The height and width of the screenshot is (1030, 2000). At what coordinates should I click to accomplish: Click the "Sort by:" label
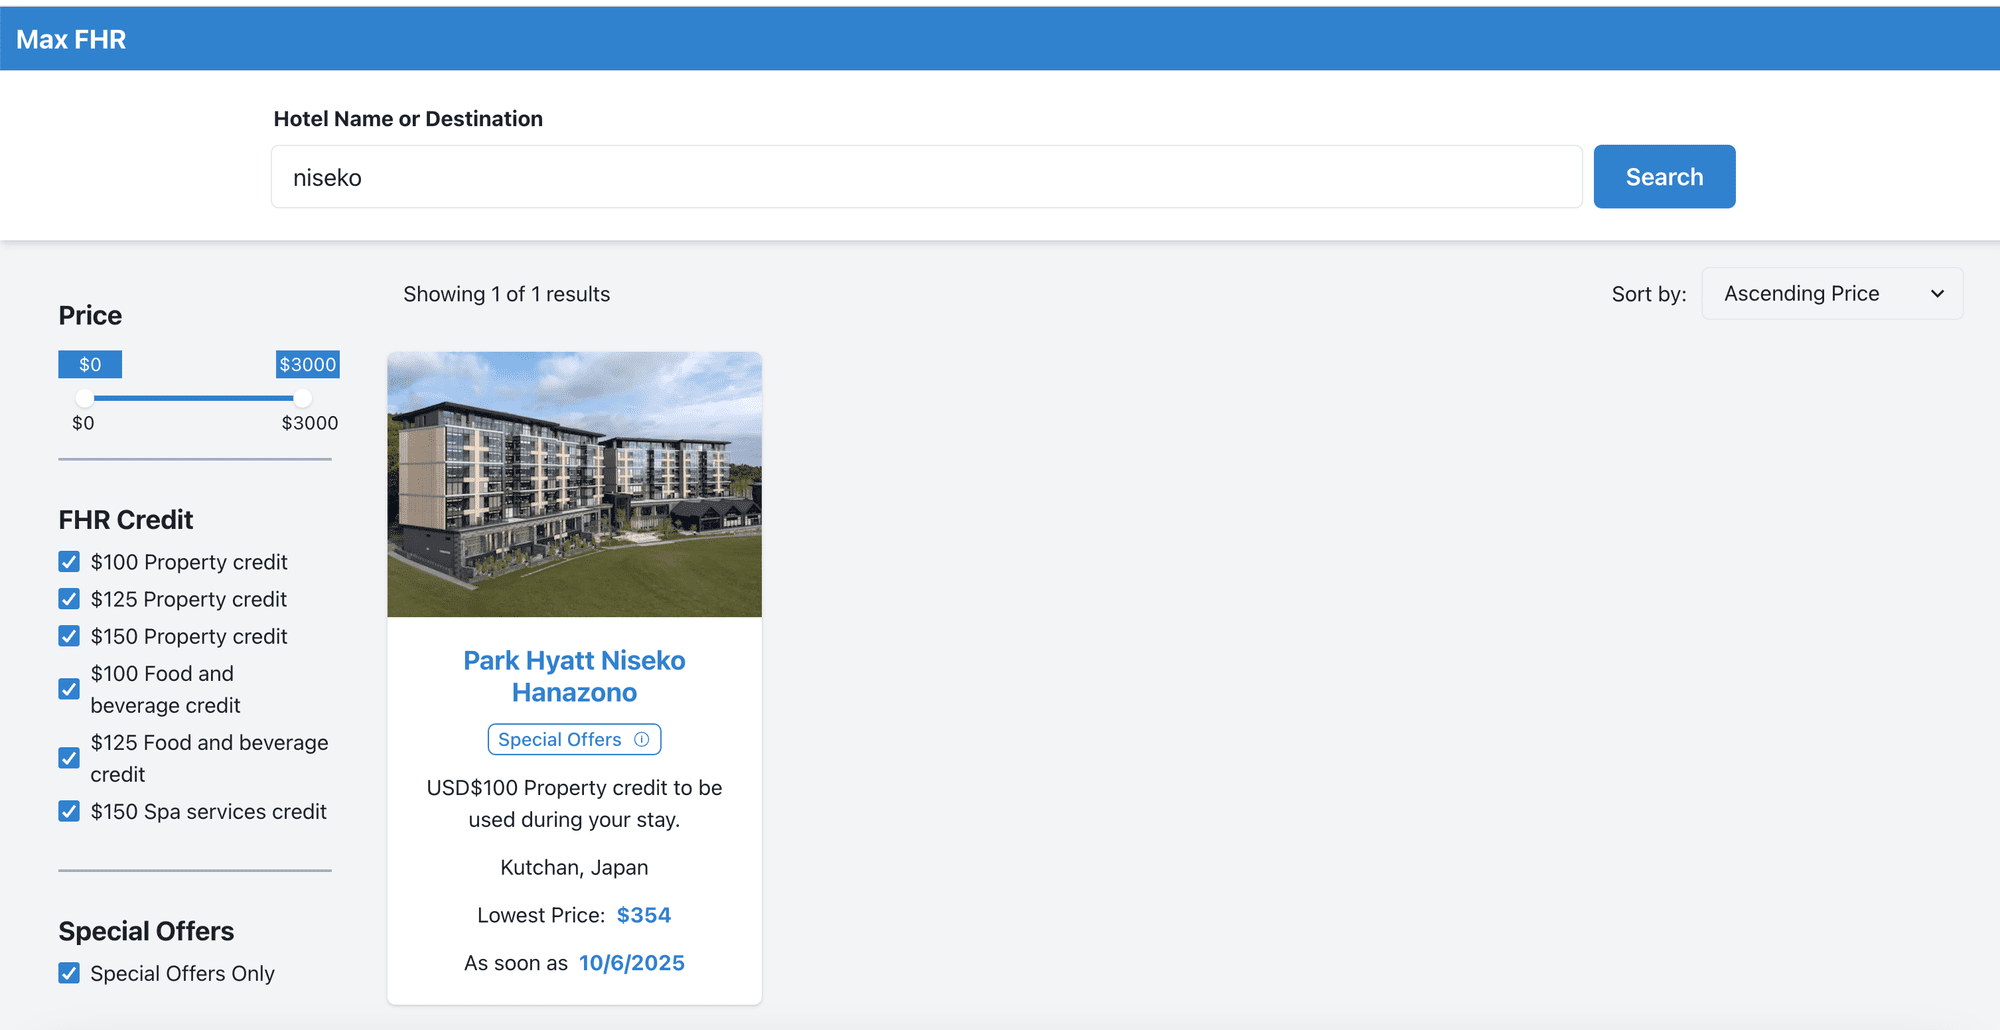click(x=1649, y=294)
